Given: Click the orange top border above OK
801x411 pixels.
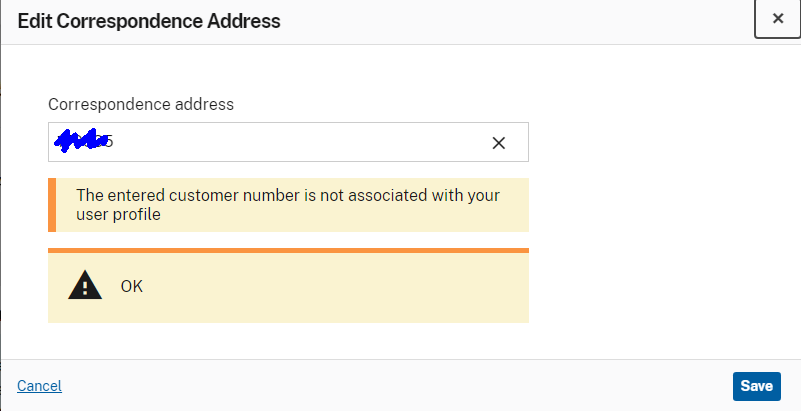Looking at the screenshot, I should coord(288,251).
